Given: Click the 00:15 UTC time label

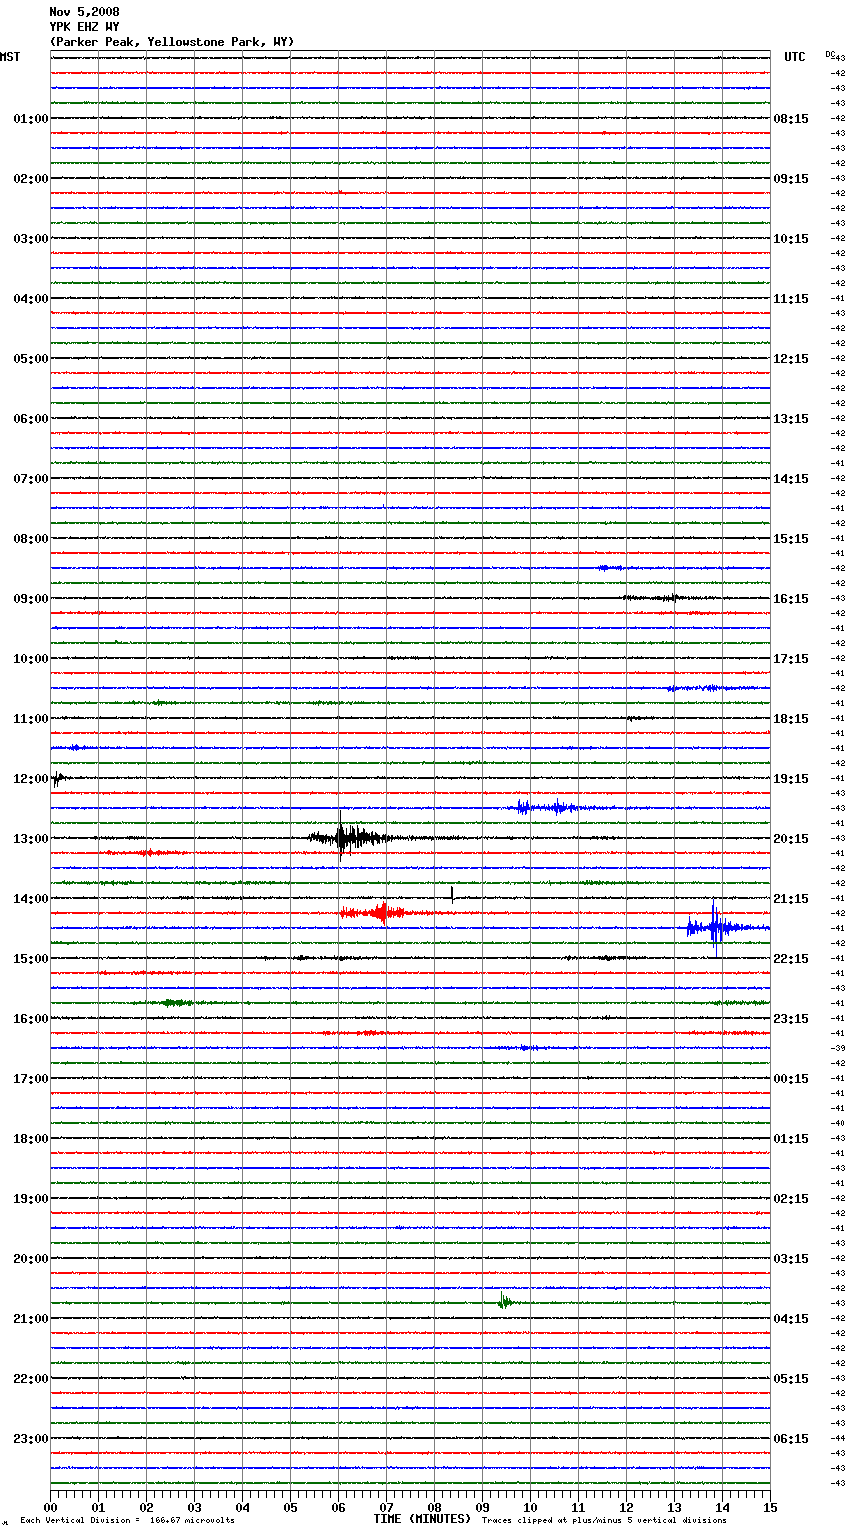Looking at the screenshot, I should (x=791, y=1079).
